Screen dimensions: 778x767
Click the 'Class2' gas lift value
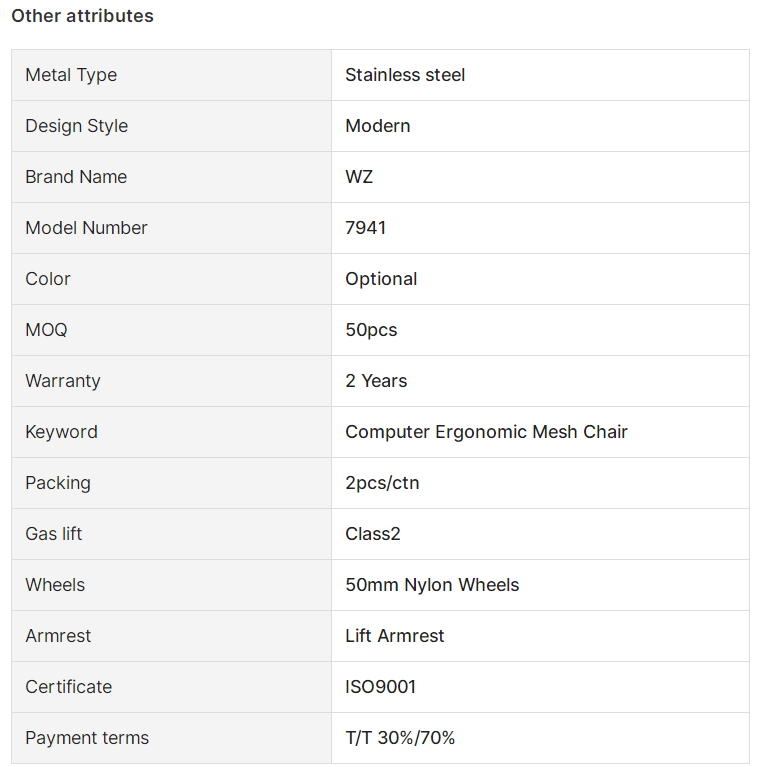click(x=373, y=534)
